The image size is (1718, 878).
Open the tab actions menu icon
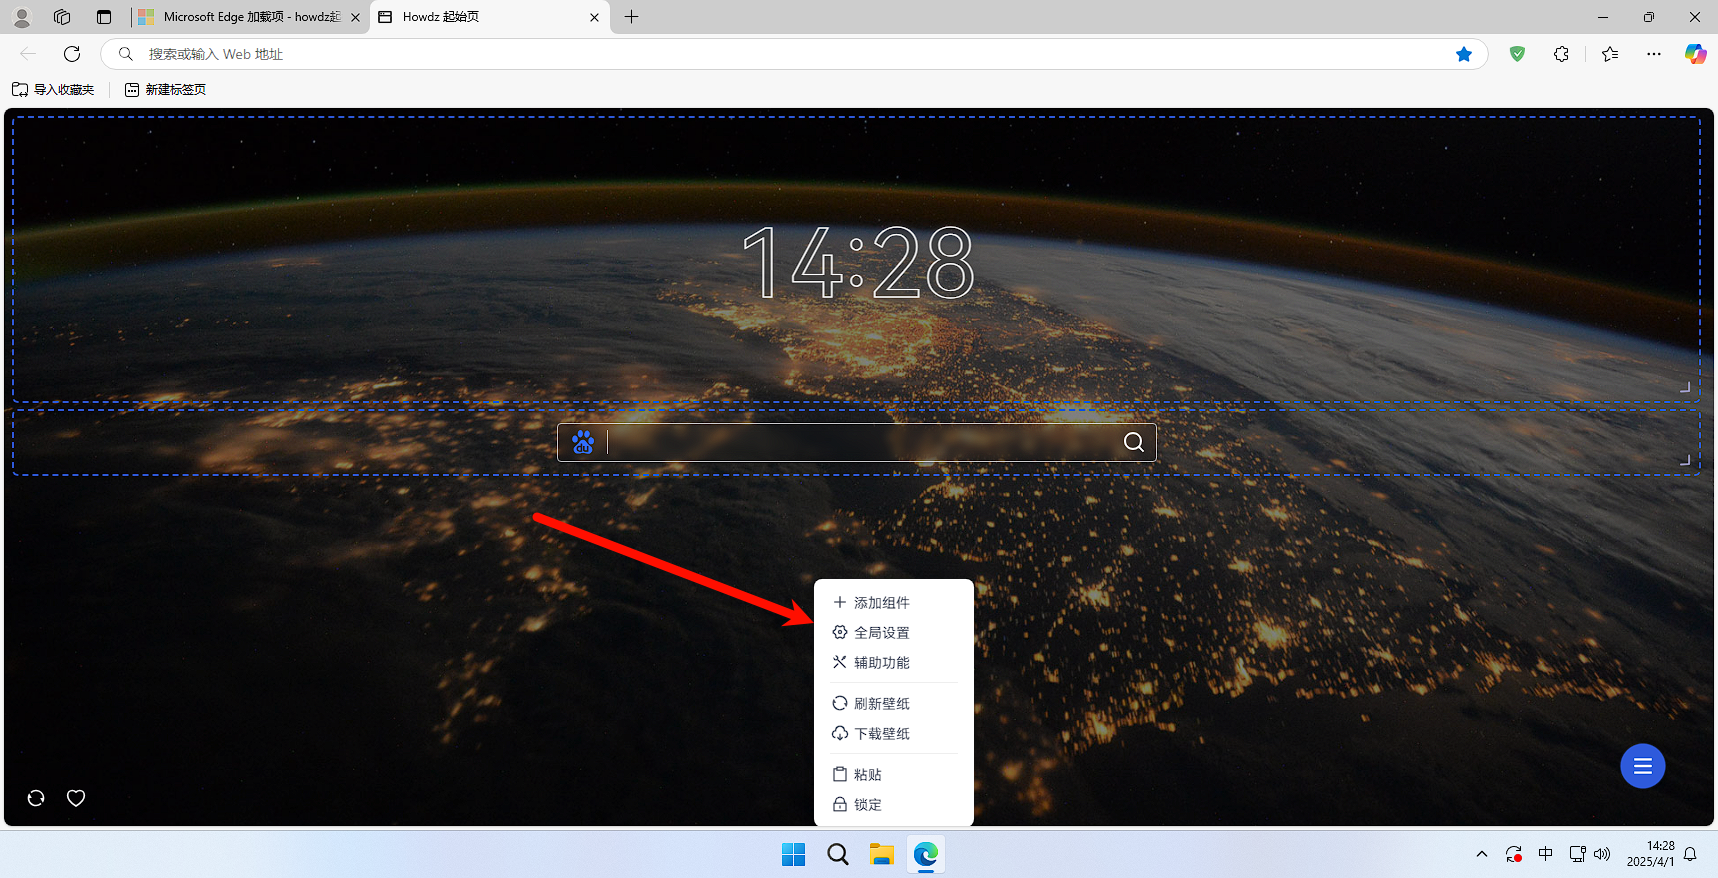coord(104,17)
